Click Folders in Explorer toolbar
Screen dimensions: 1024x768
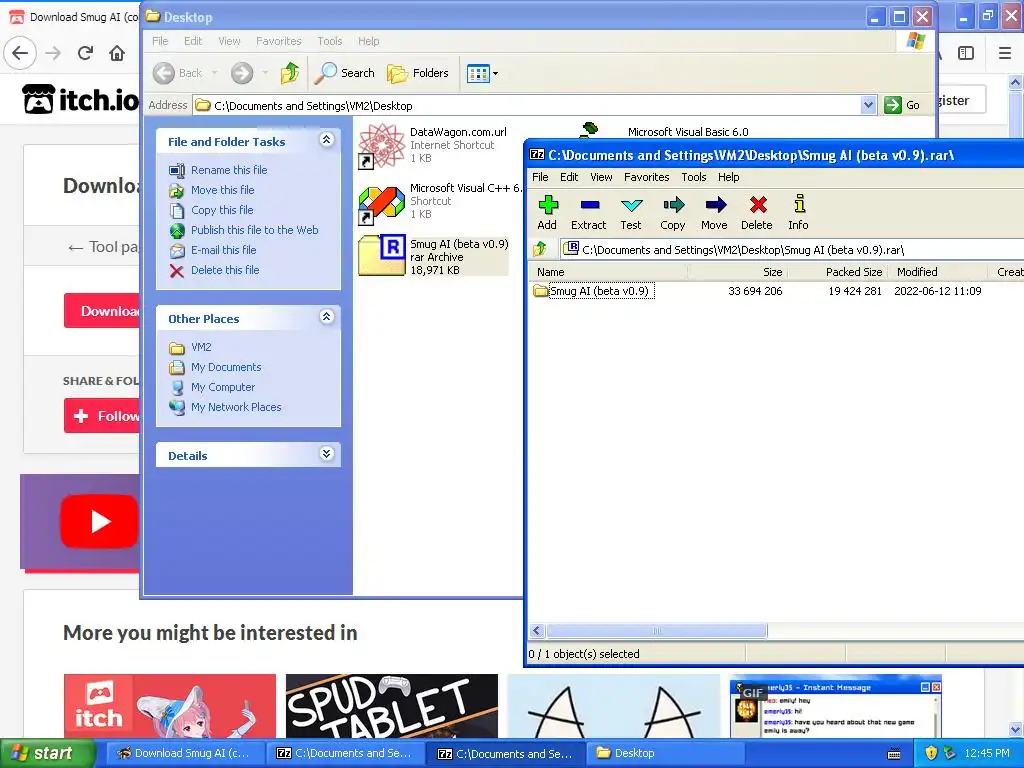[418, 73]
